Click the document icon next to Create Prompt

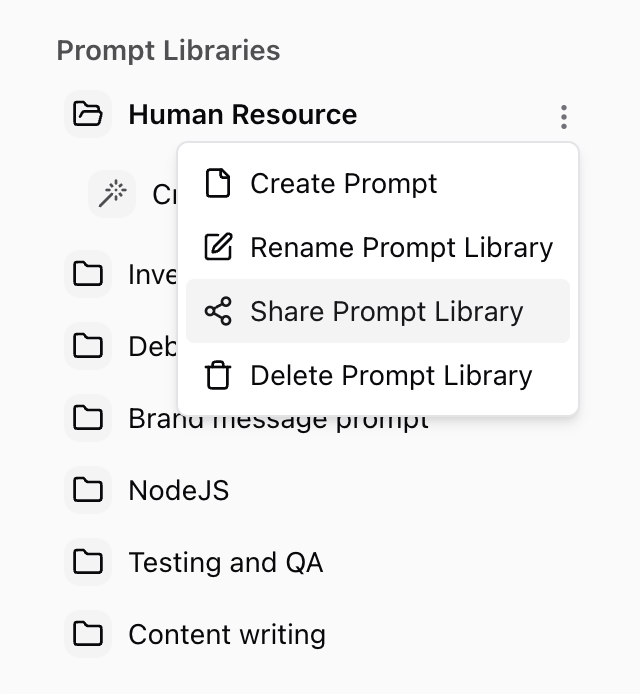(x=217, y=184)
